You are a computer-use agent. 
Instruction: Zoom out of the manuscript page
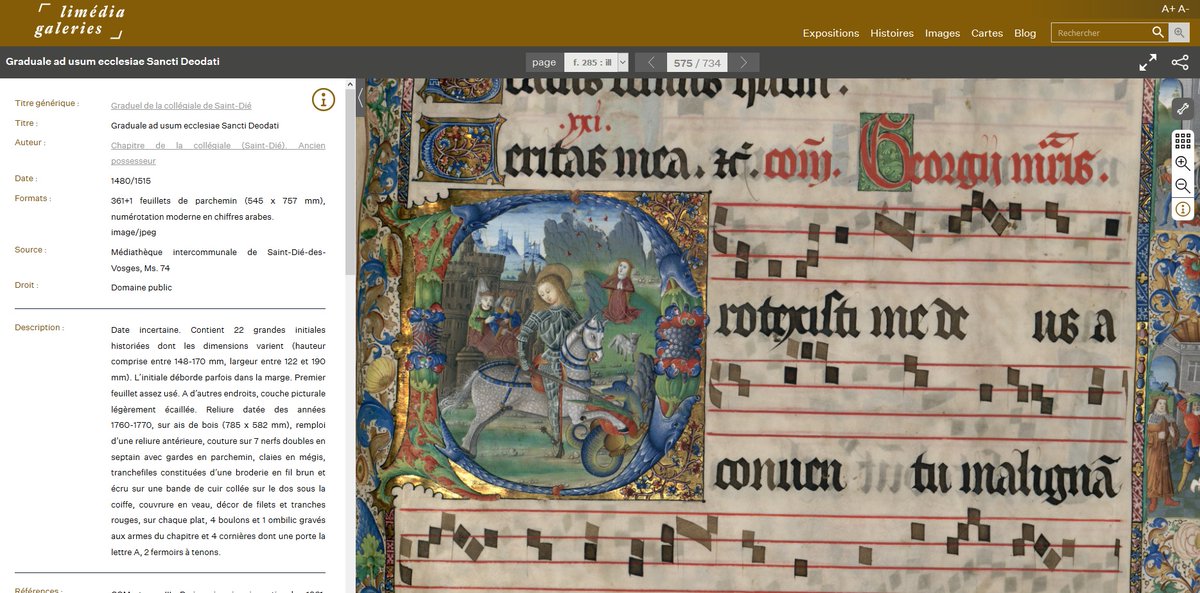tap(1182, 186)
